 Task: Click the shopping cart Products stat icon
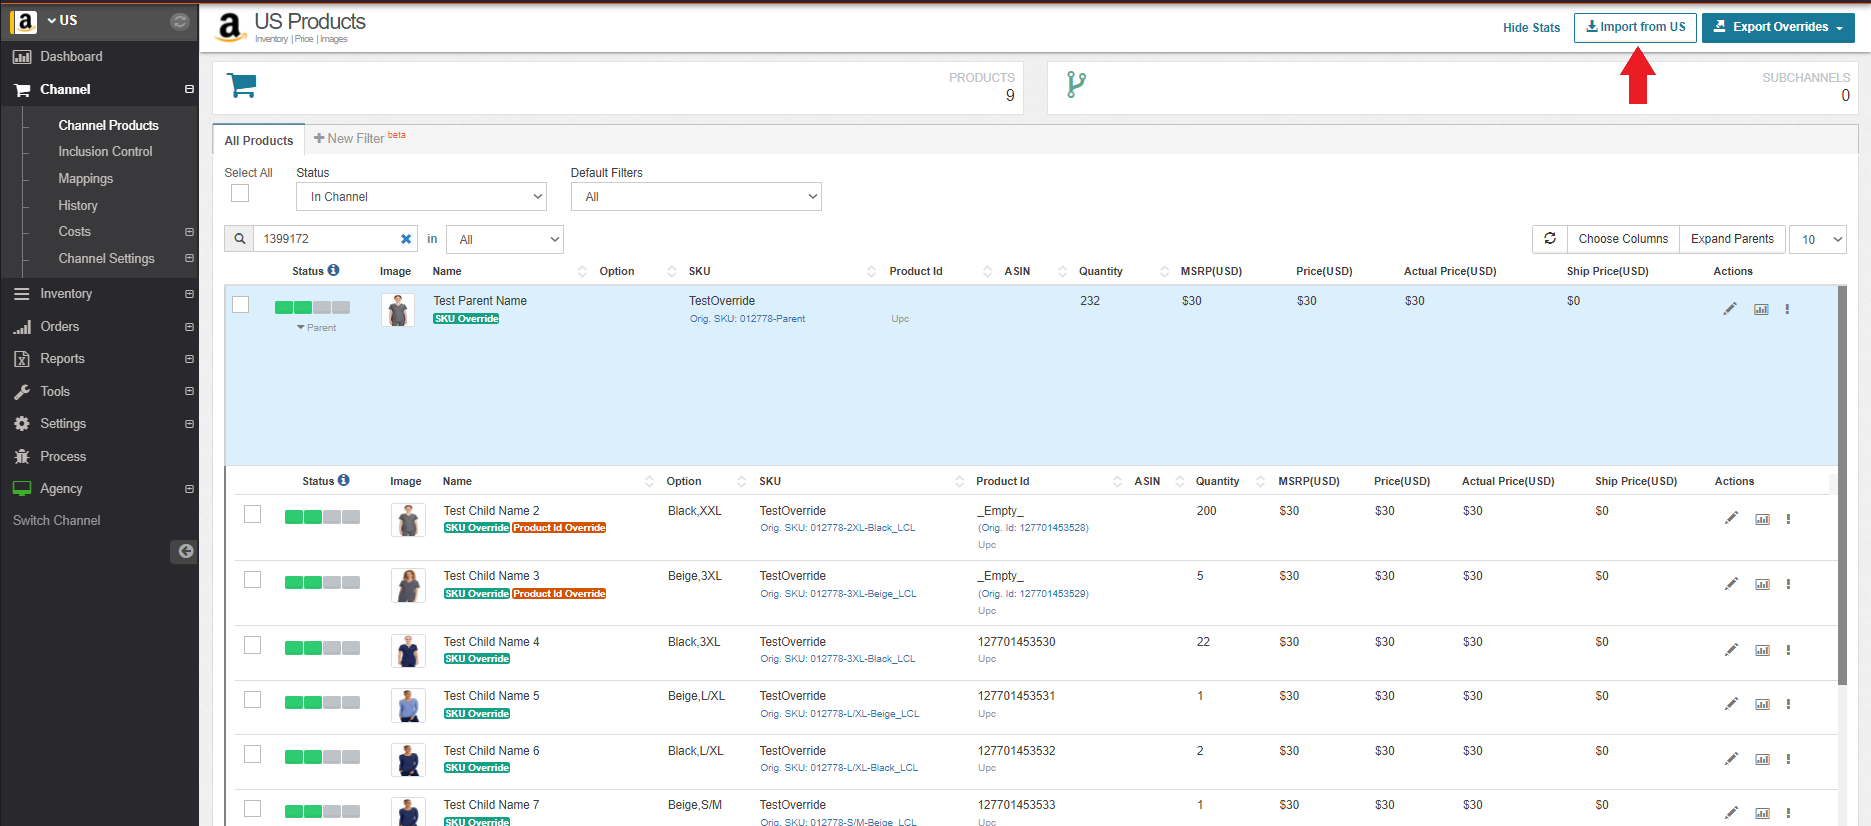coord(242,85)
